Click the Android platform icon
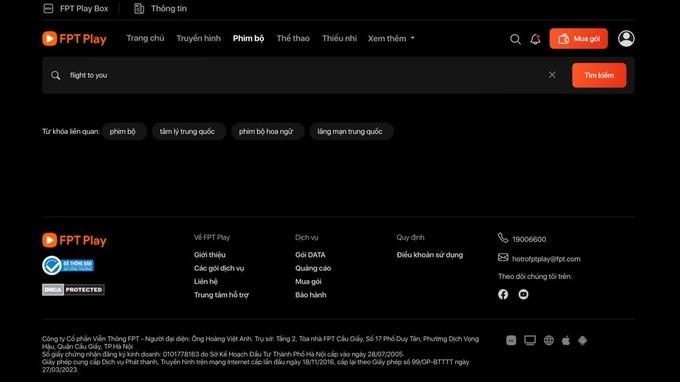680x382 pixels. point(582,340)
